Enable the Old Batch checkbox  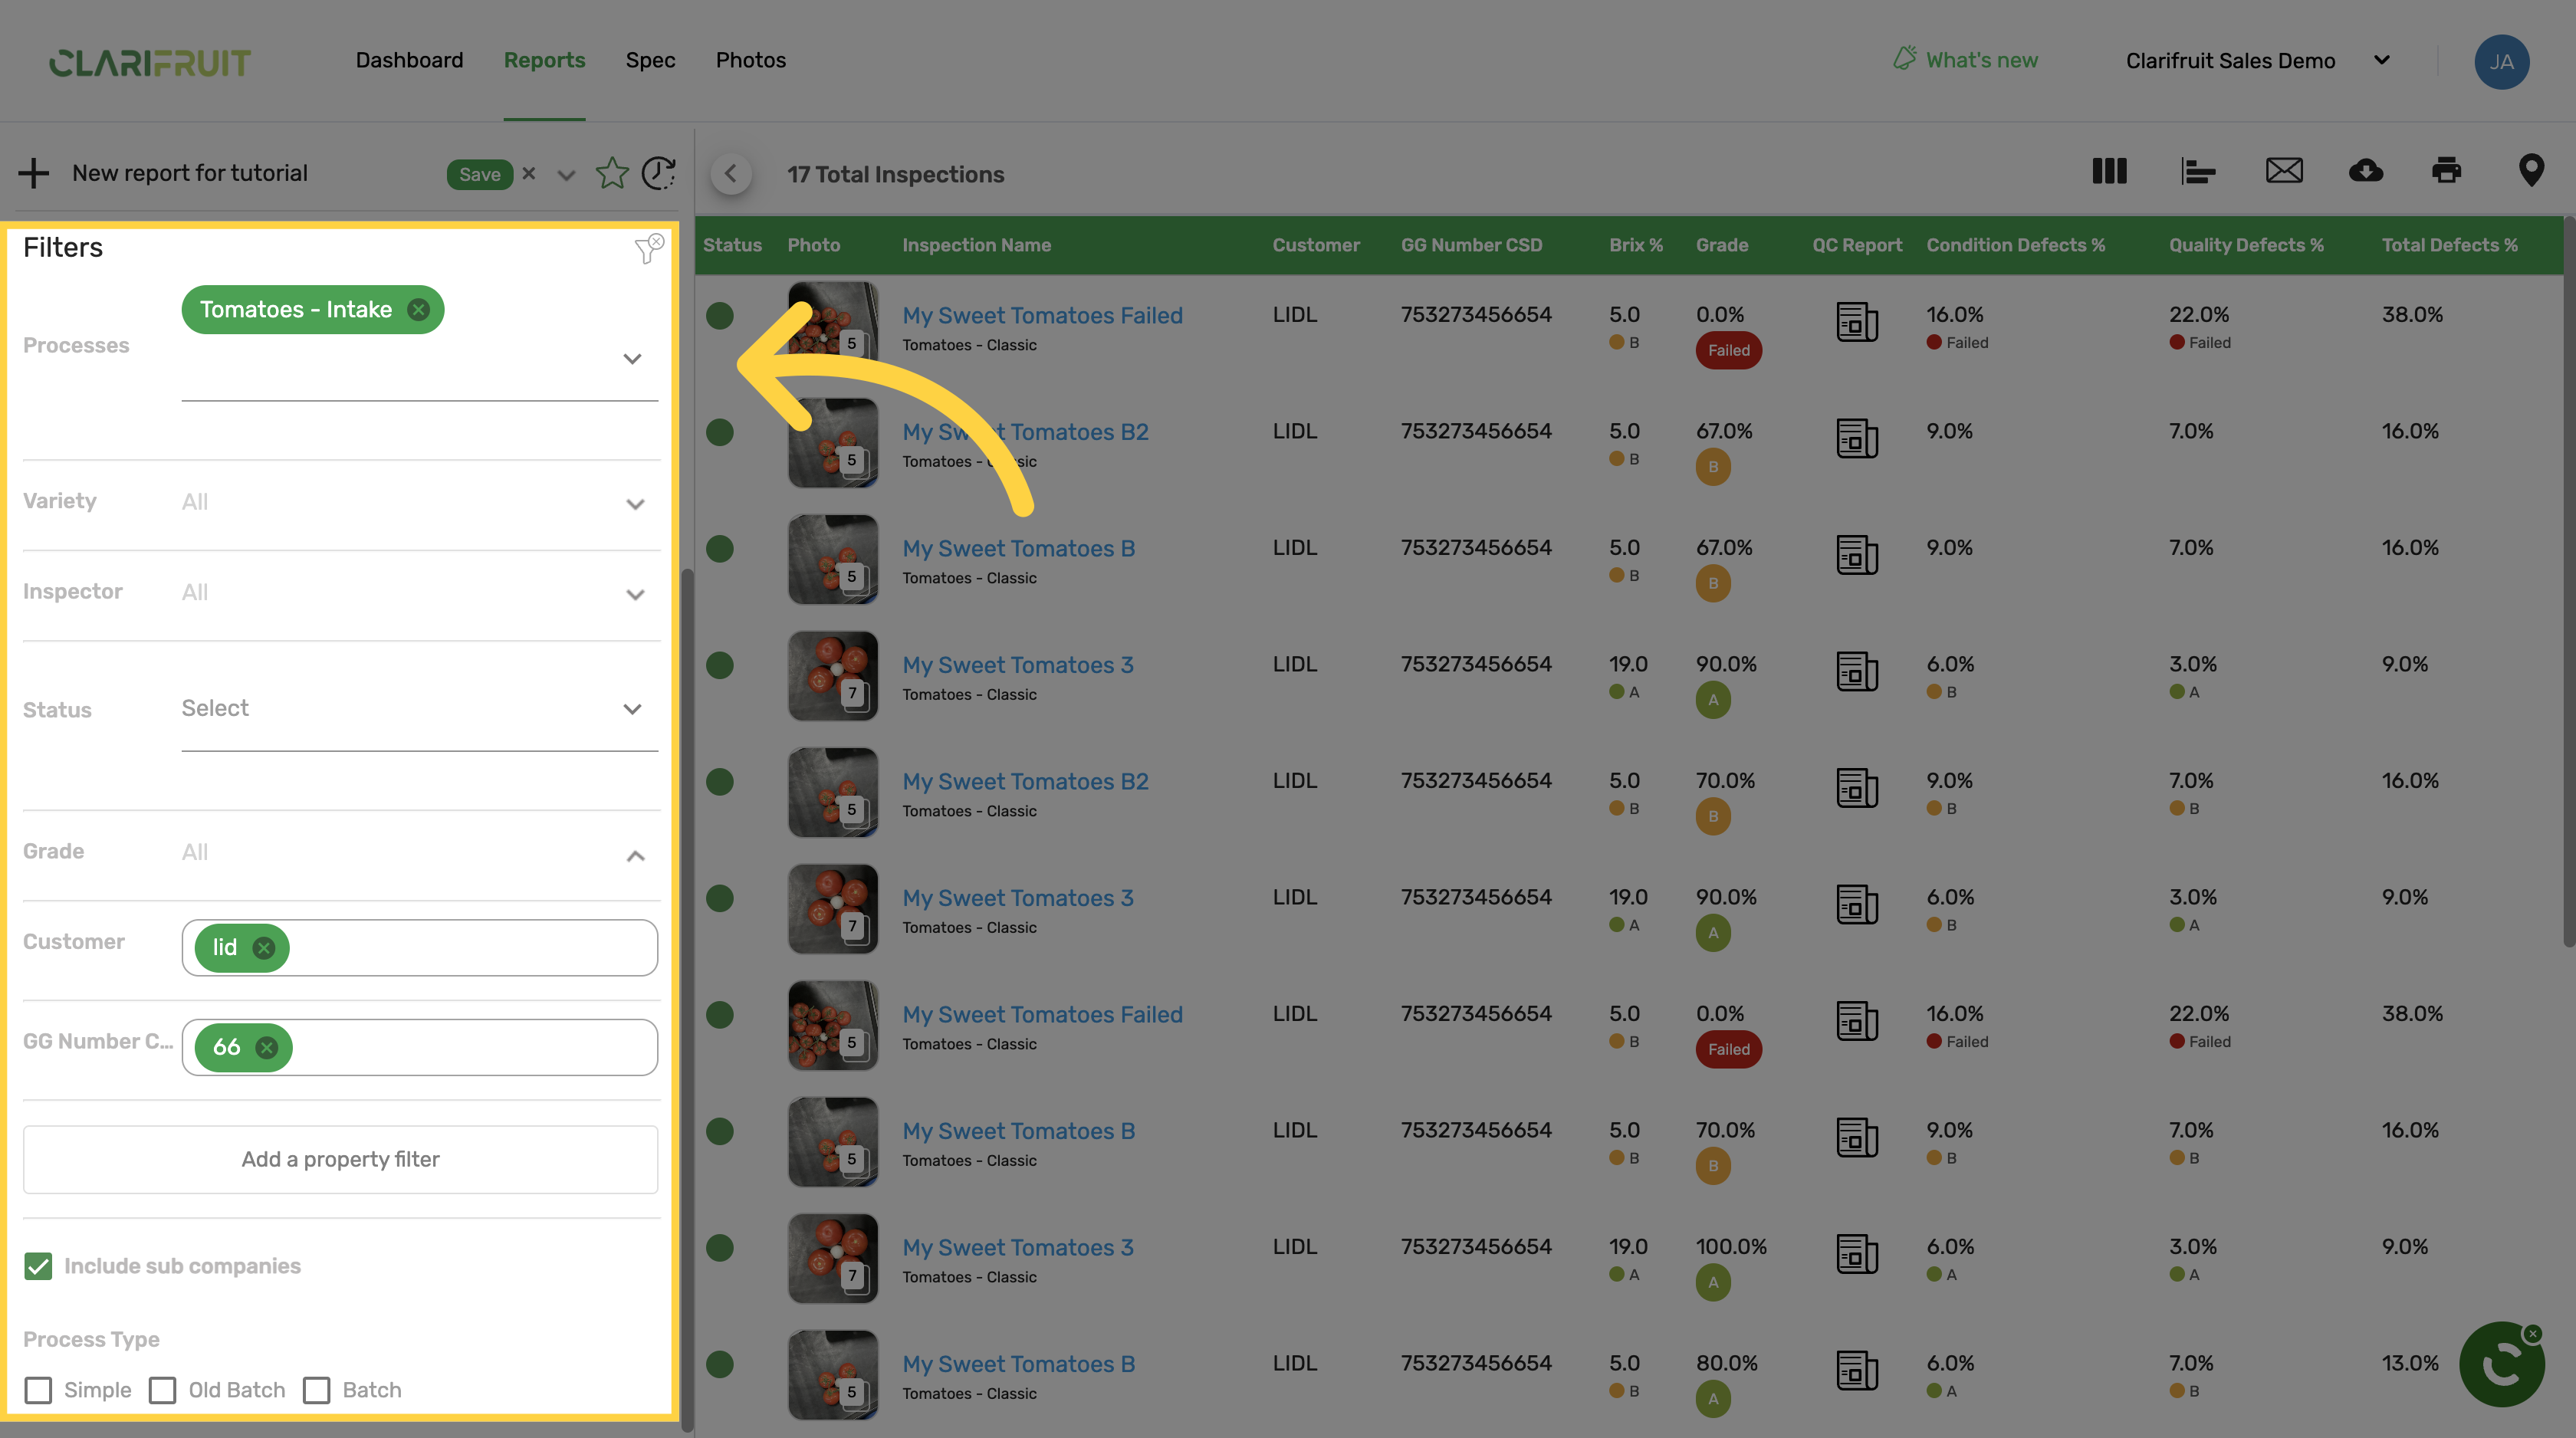pyautogui.click(x=162, y=1390)
